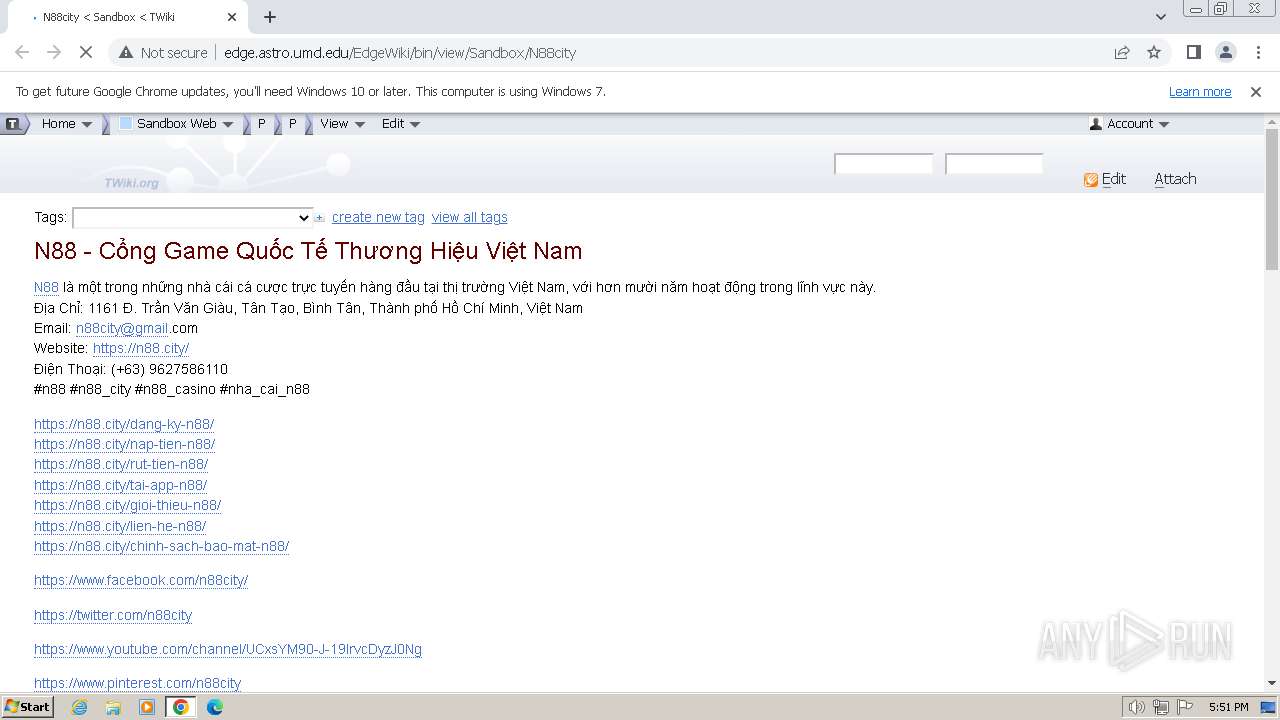Open the Home dropdown menu
The image size is (1280, 720).
66,124
